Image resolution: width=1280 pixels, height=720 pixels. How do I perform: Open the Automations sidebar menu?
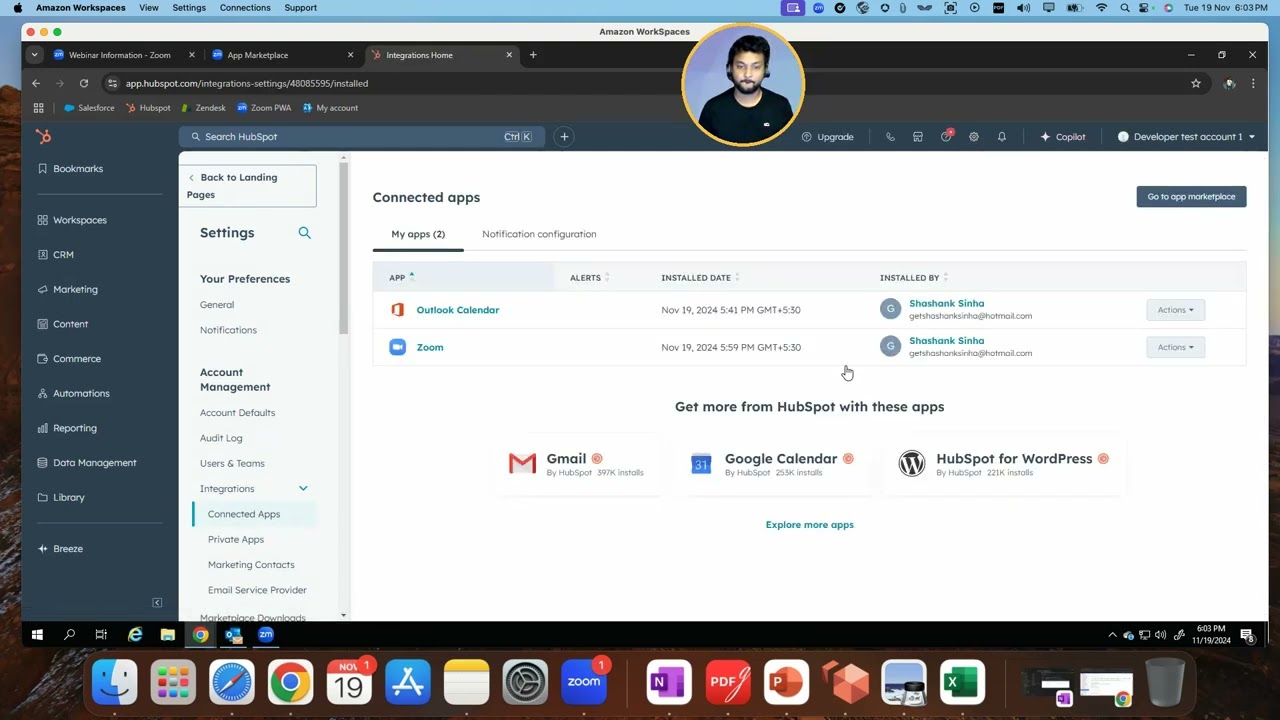click(x=73, y=393)
